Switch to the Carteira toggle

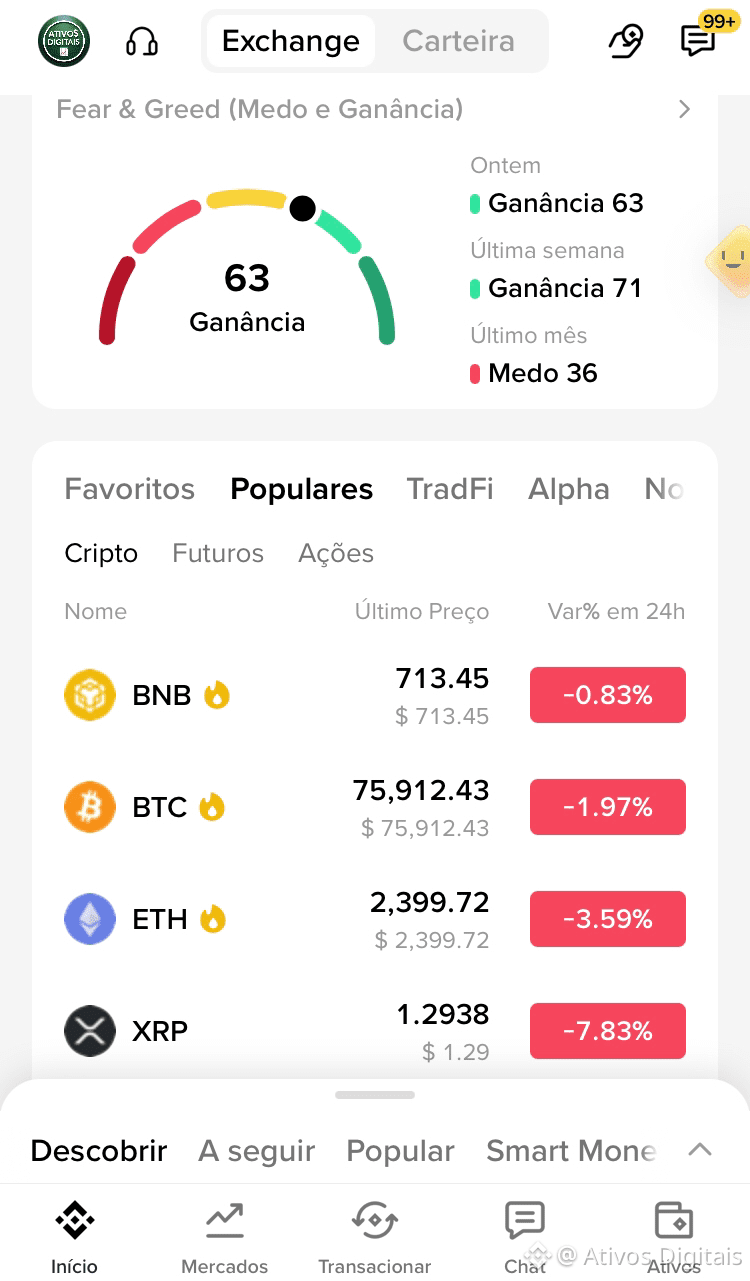pos(459,41)
